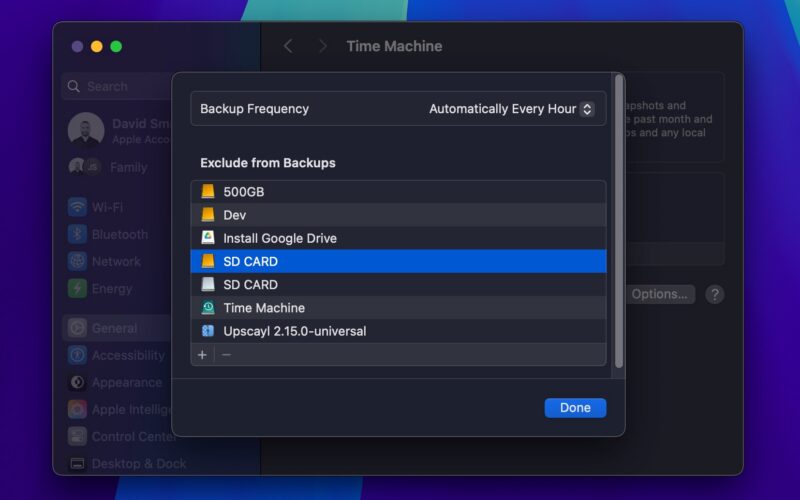Viewport: 800px width, 500px height.
Task: Open the David Apple Account profile
Action: click(x=120, y=130)
